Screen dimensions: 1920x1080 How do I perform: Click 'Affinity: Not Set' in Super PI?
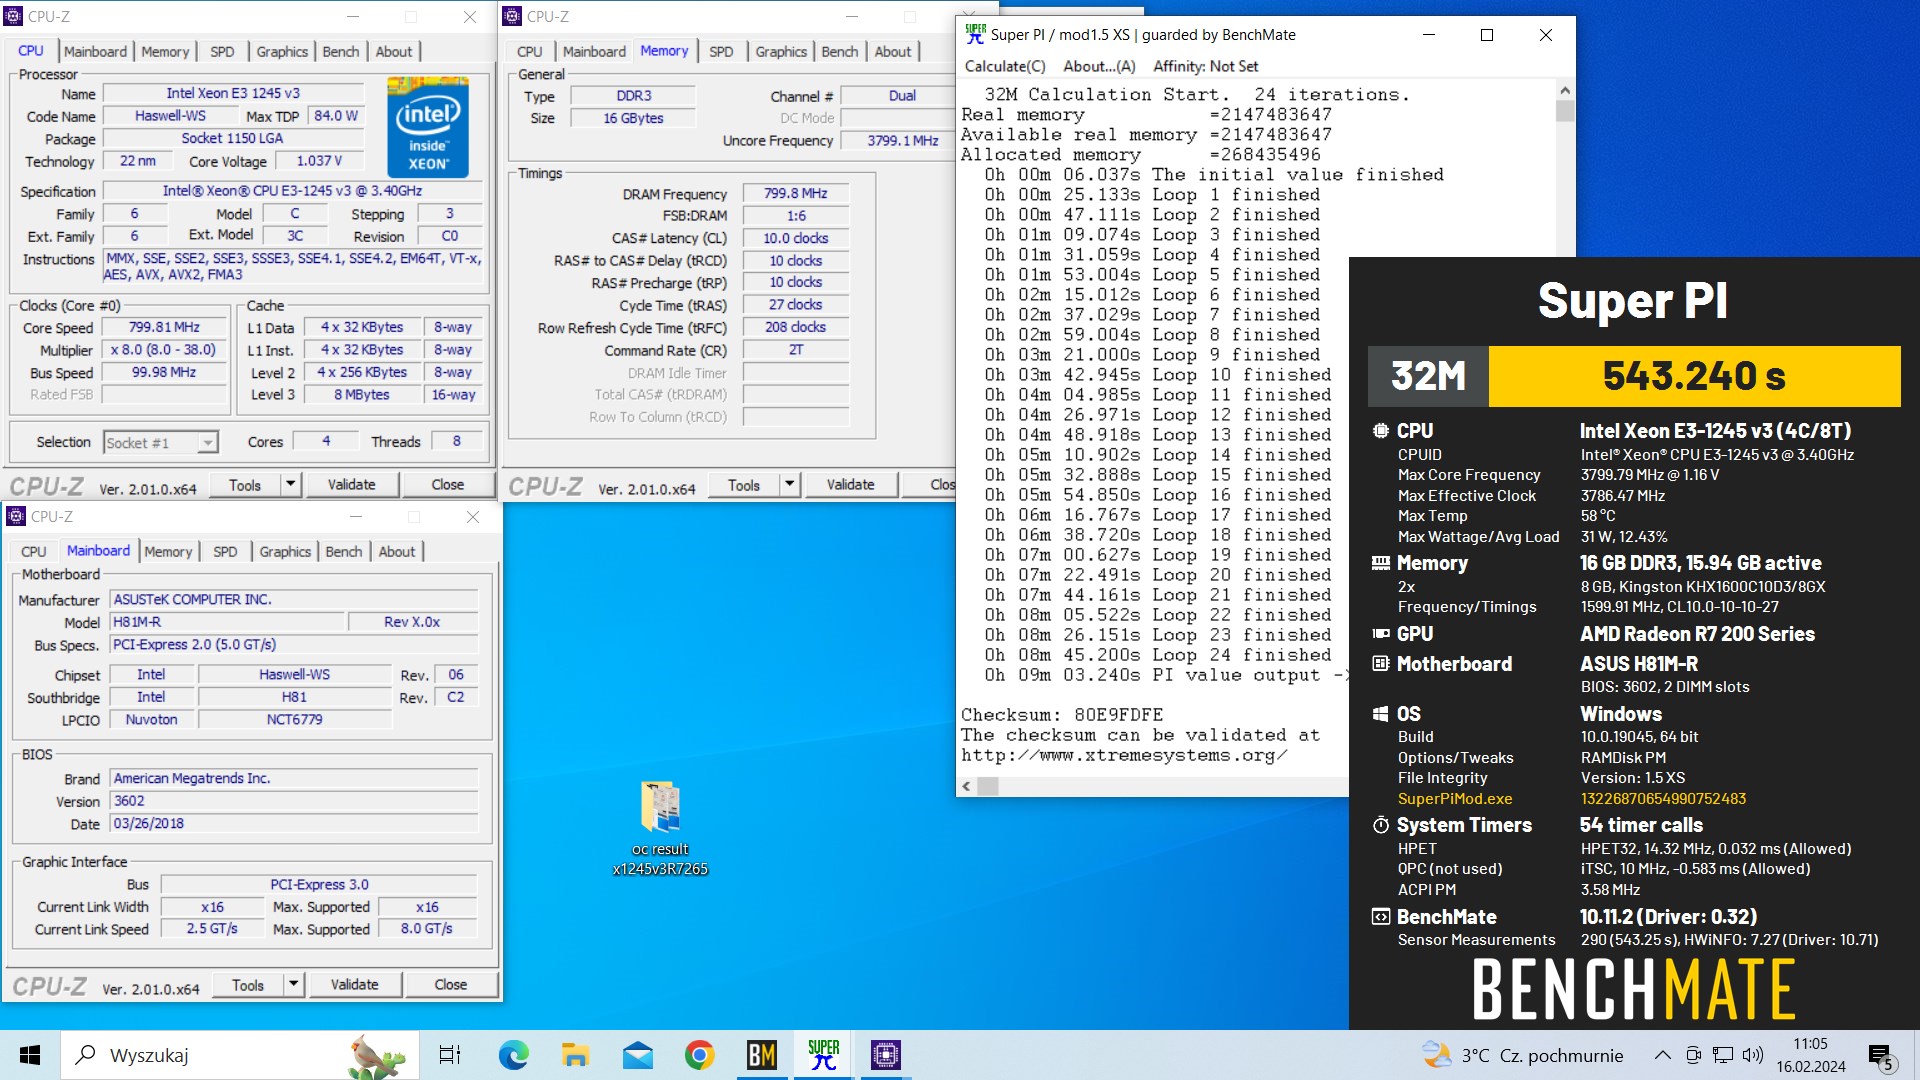[1205, 66]
